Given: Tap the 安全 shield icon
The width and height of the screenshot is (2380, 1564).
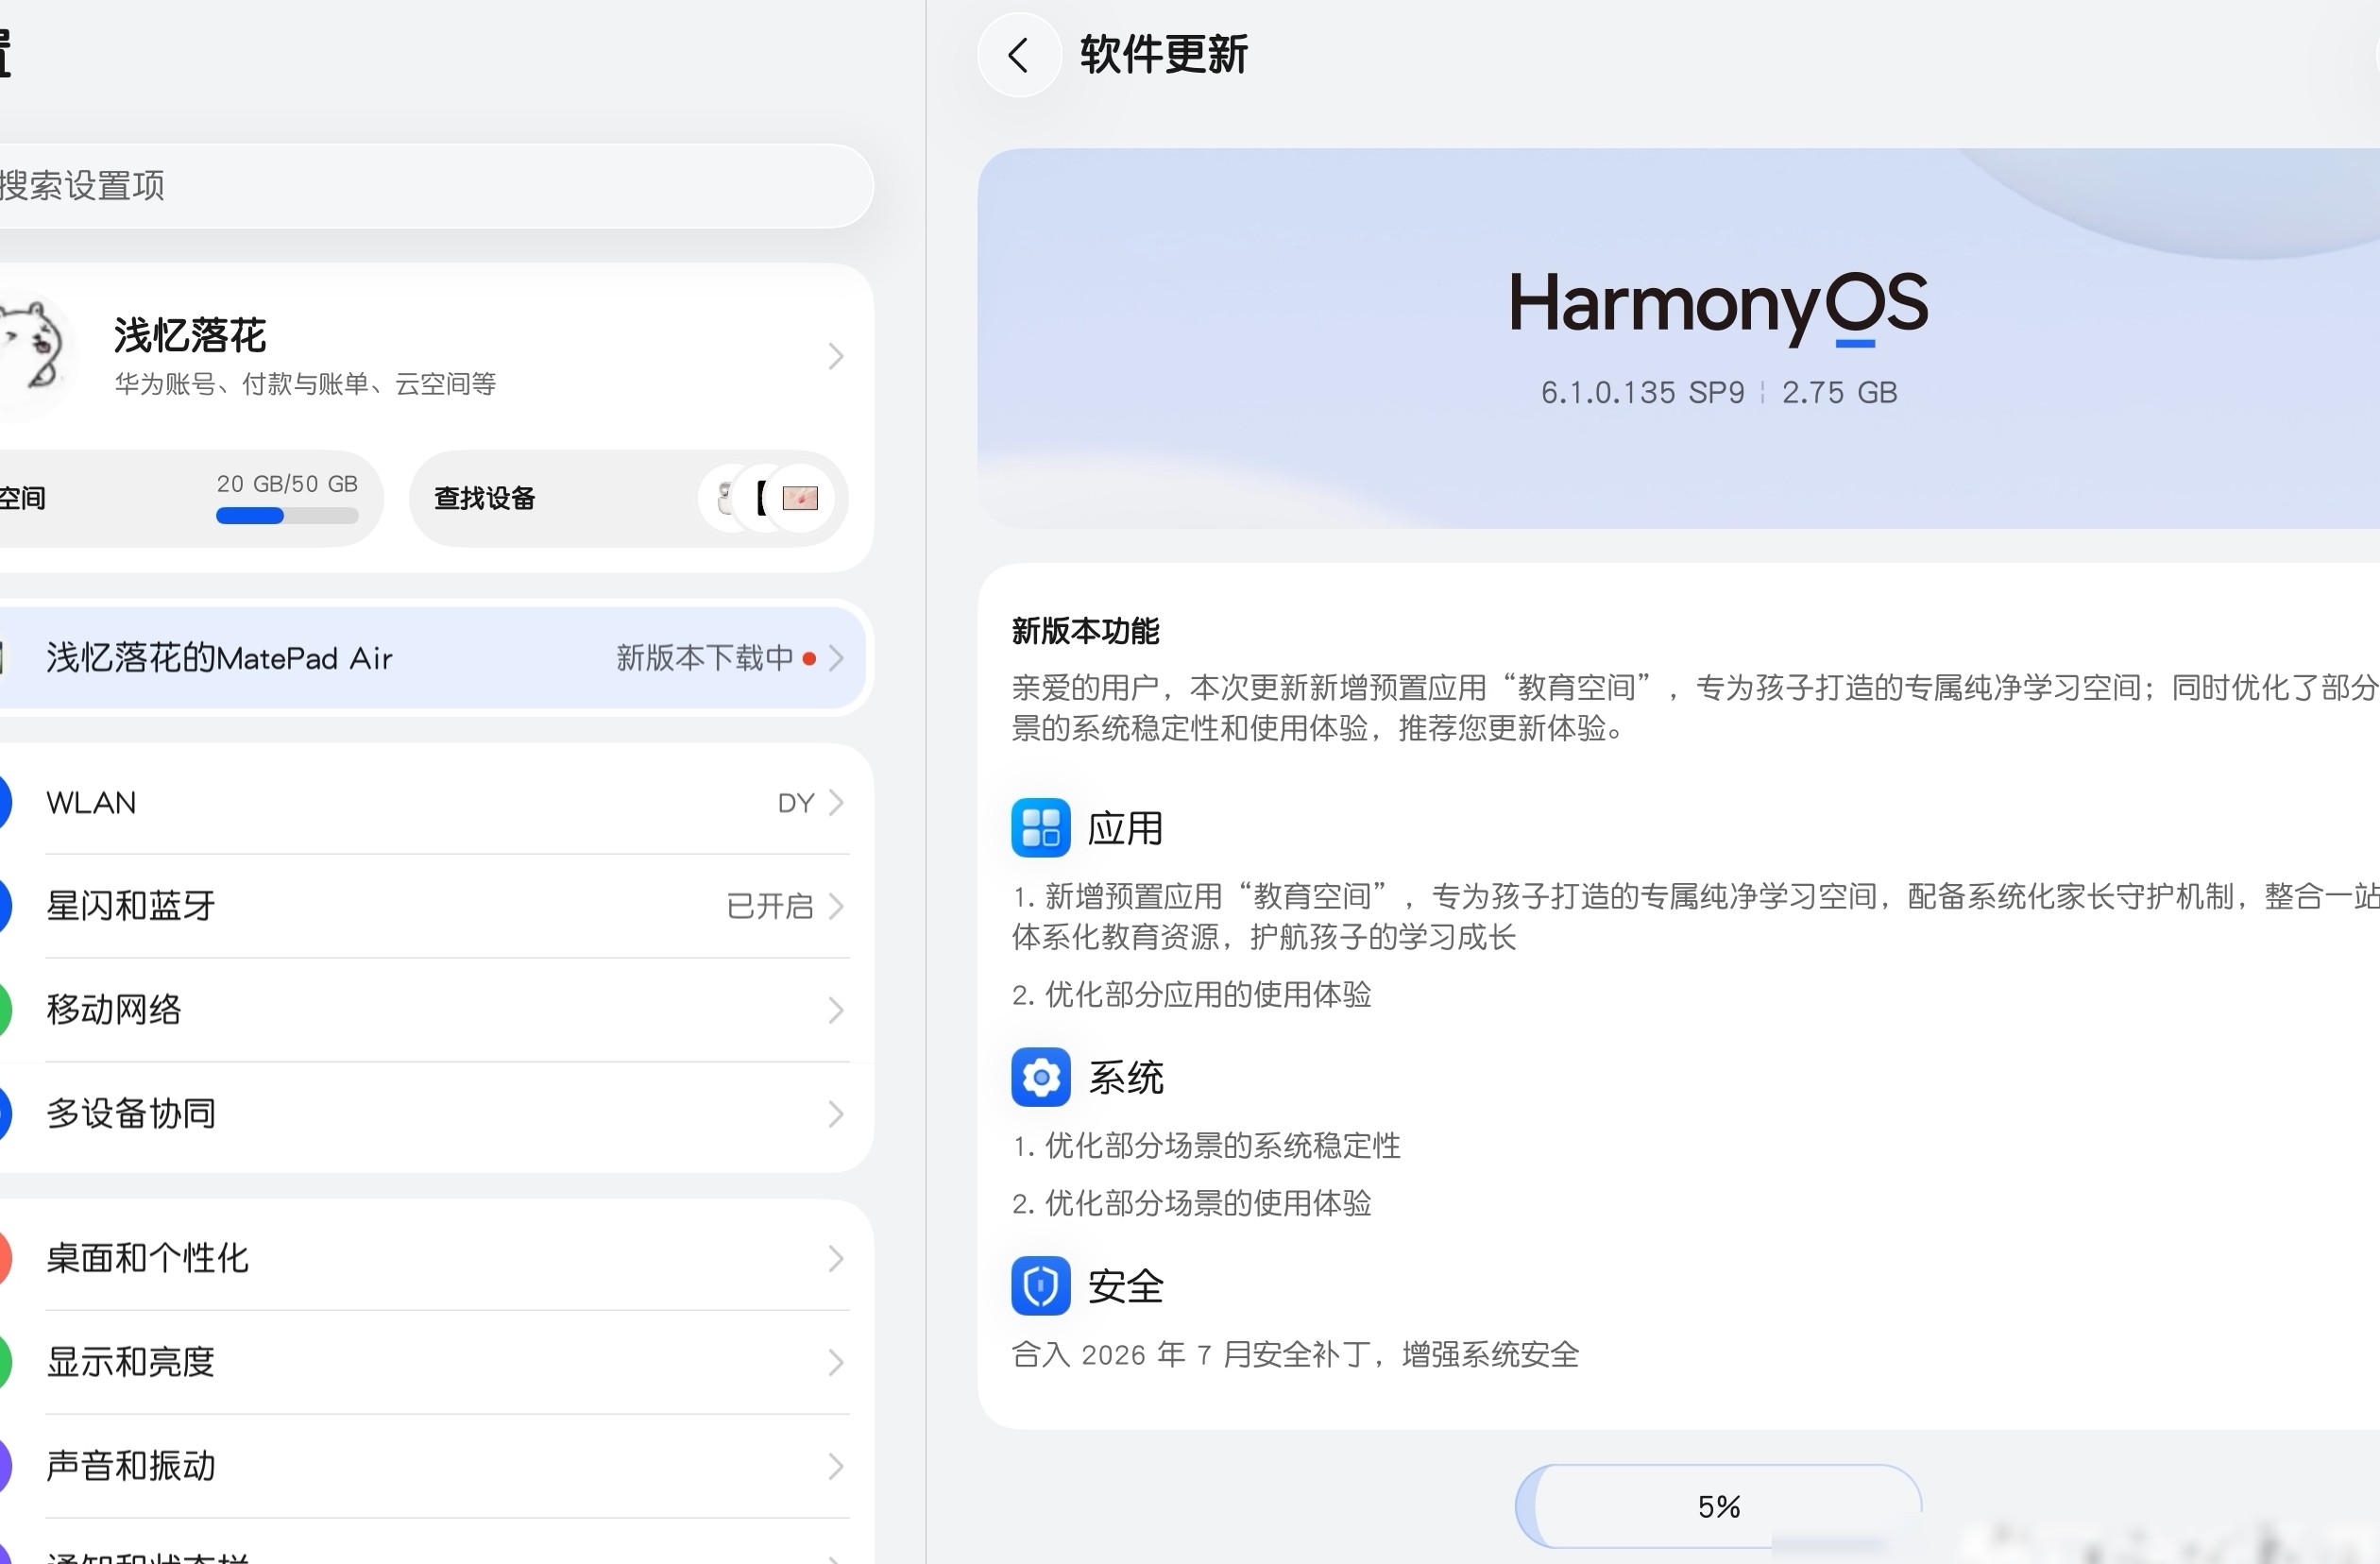Looking at the screenshot, I should pos(1040,1285).
